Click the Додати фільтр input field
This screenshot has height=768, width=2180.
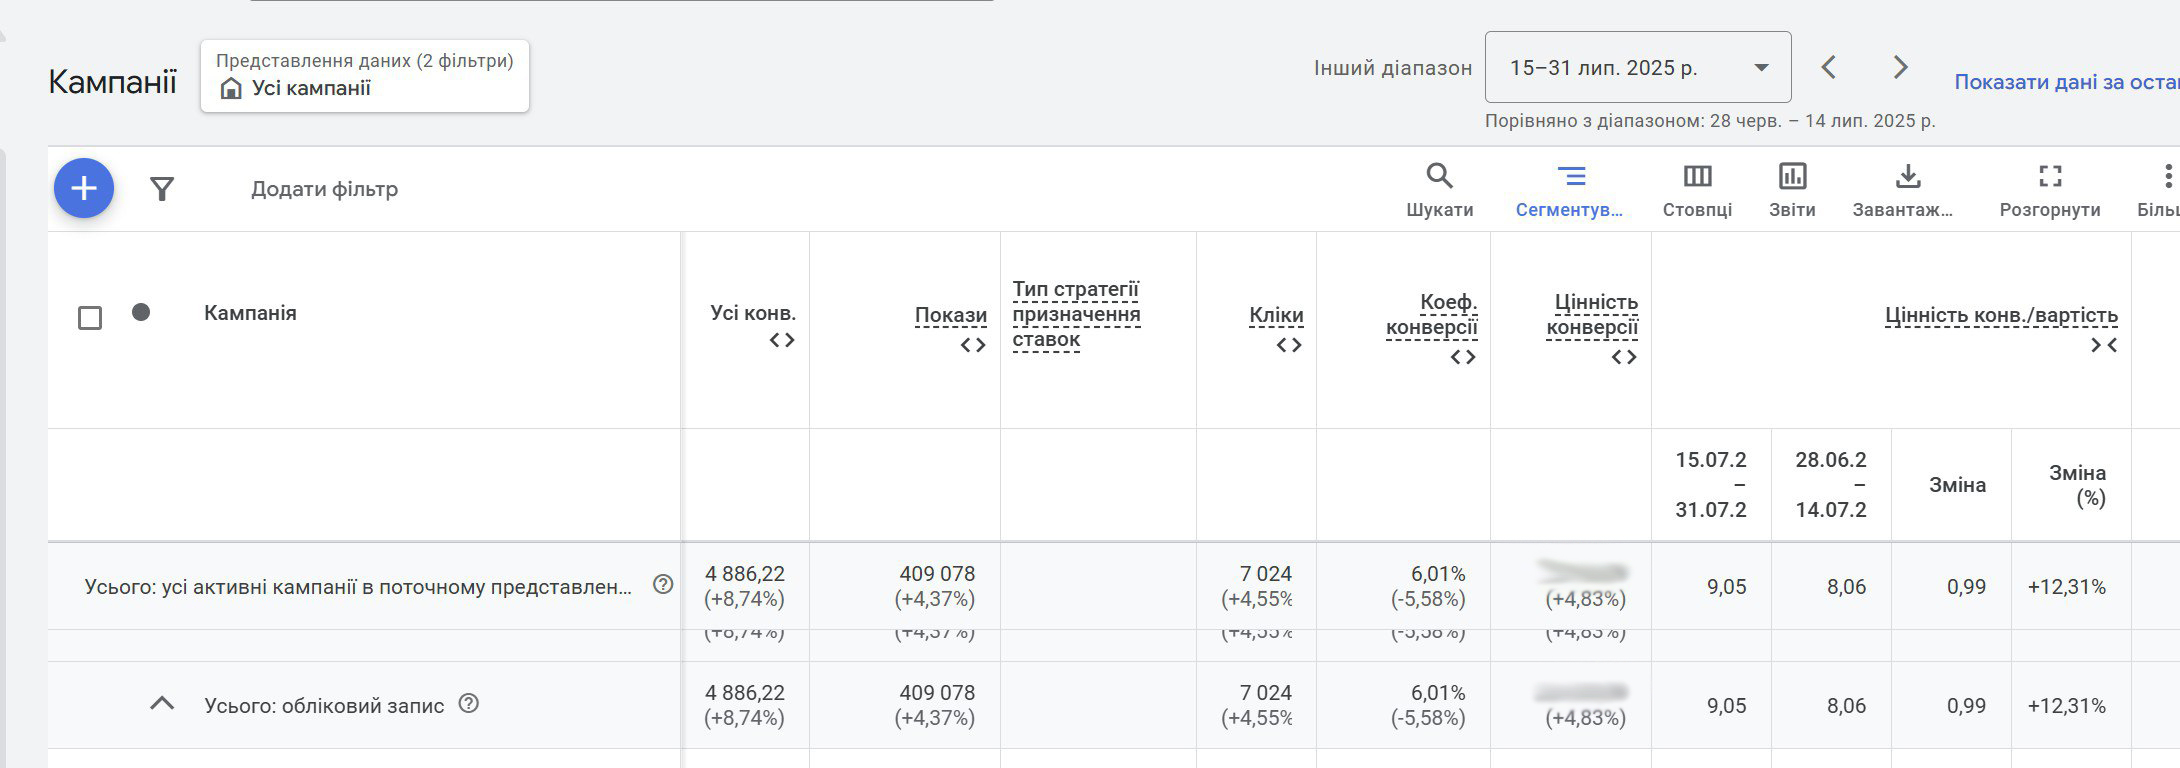[x=324, y=189]
